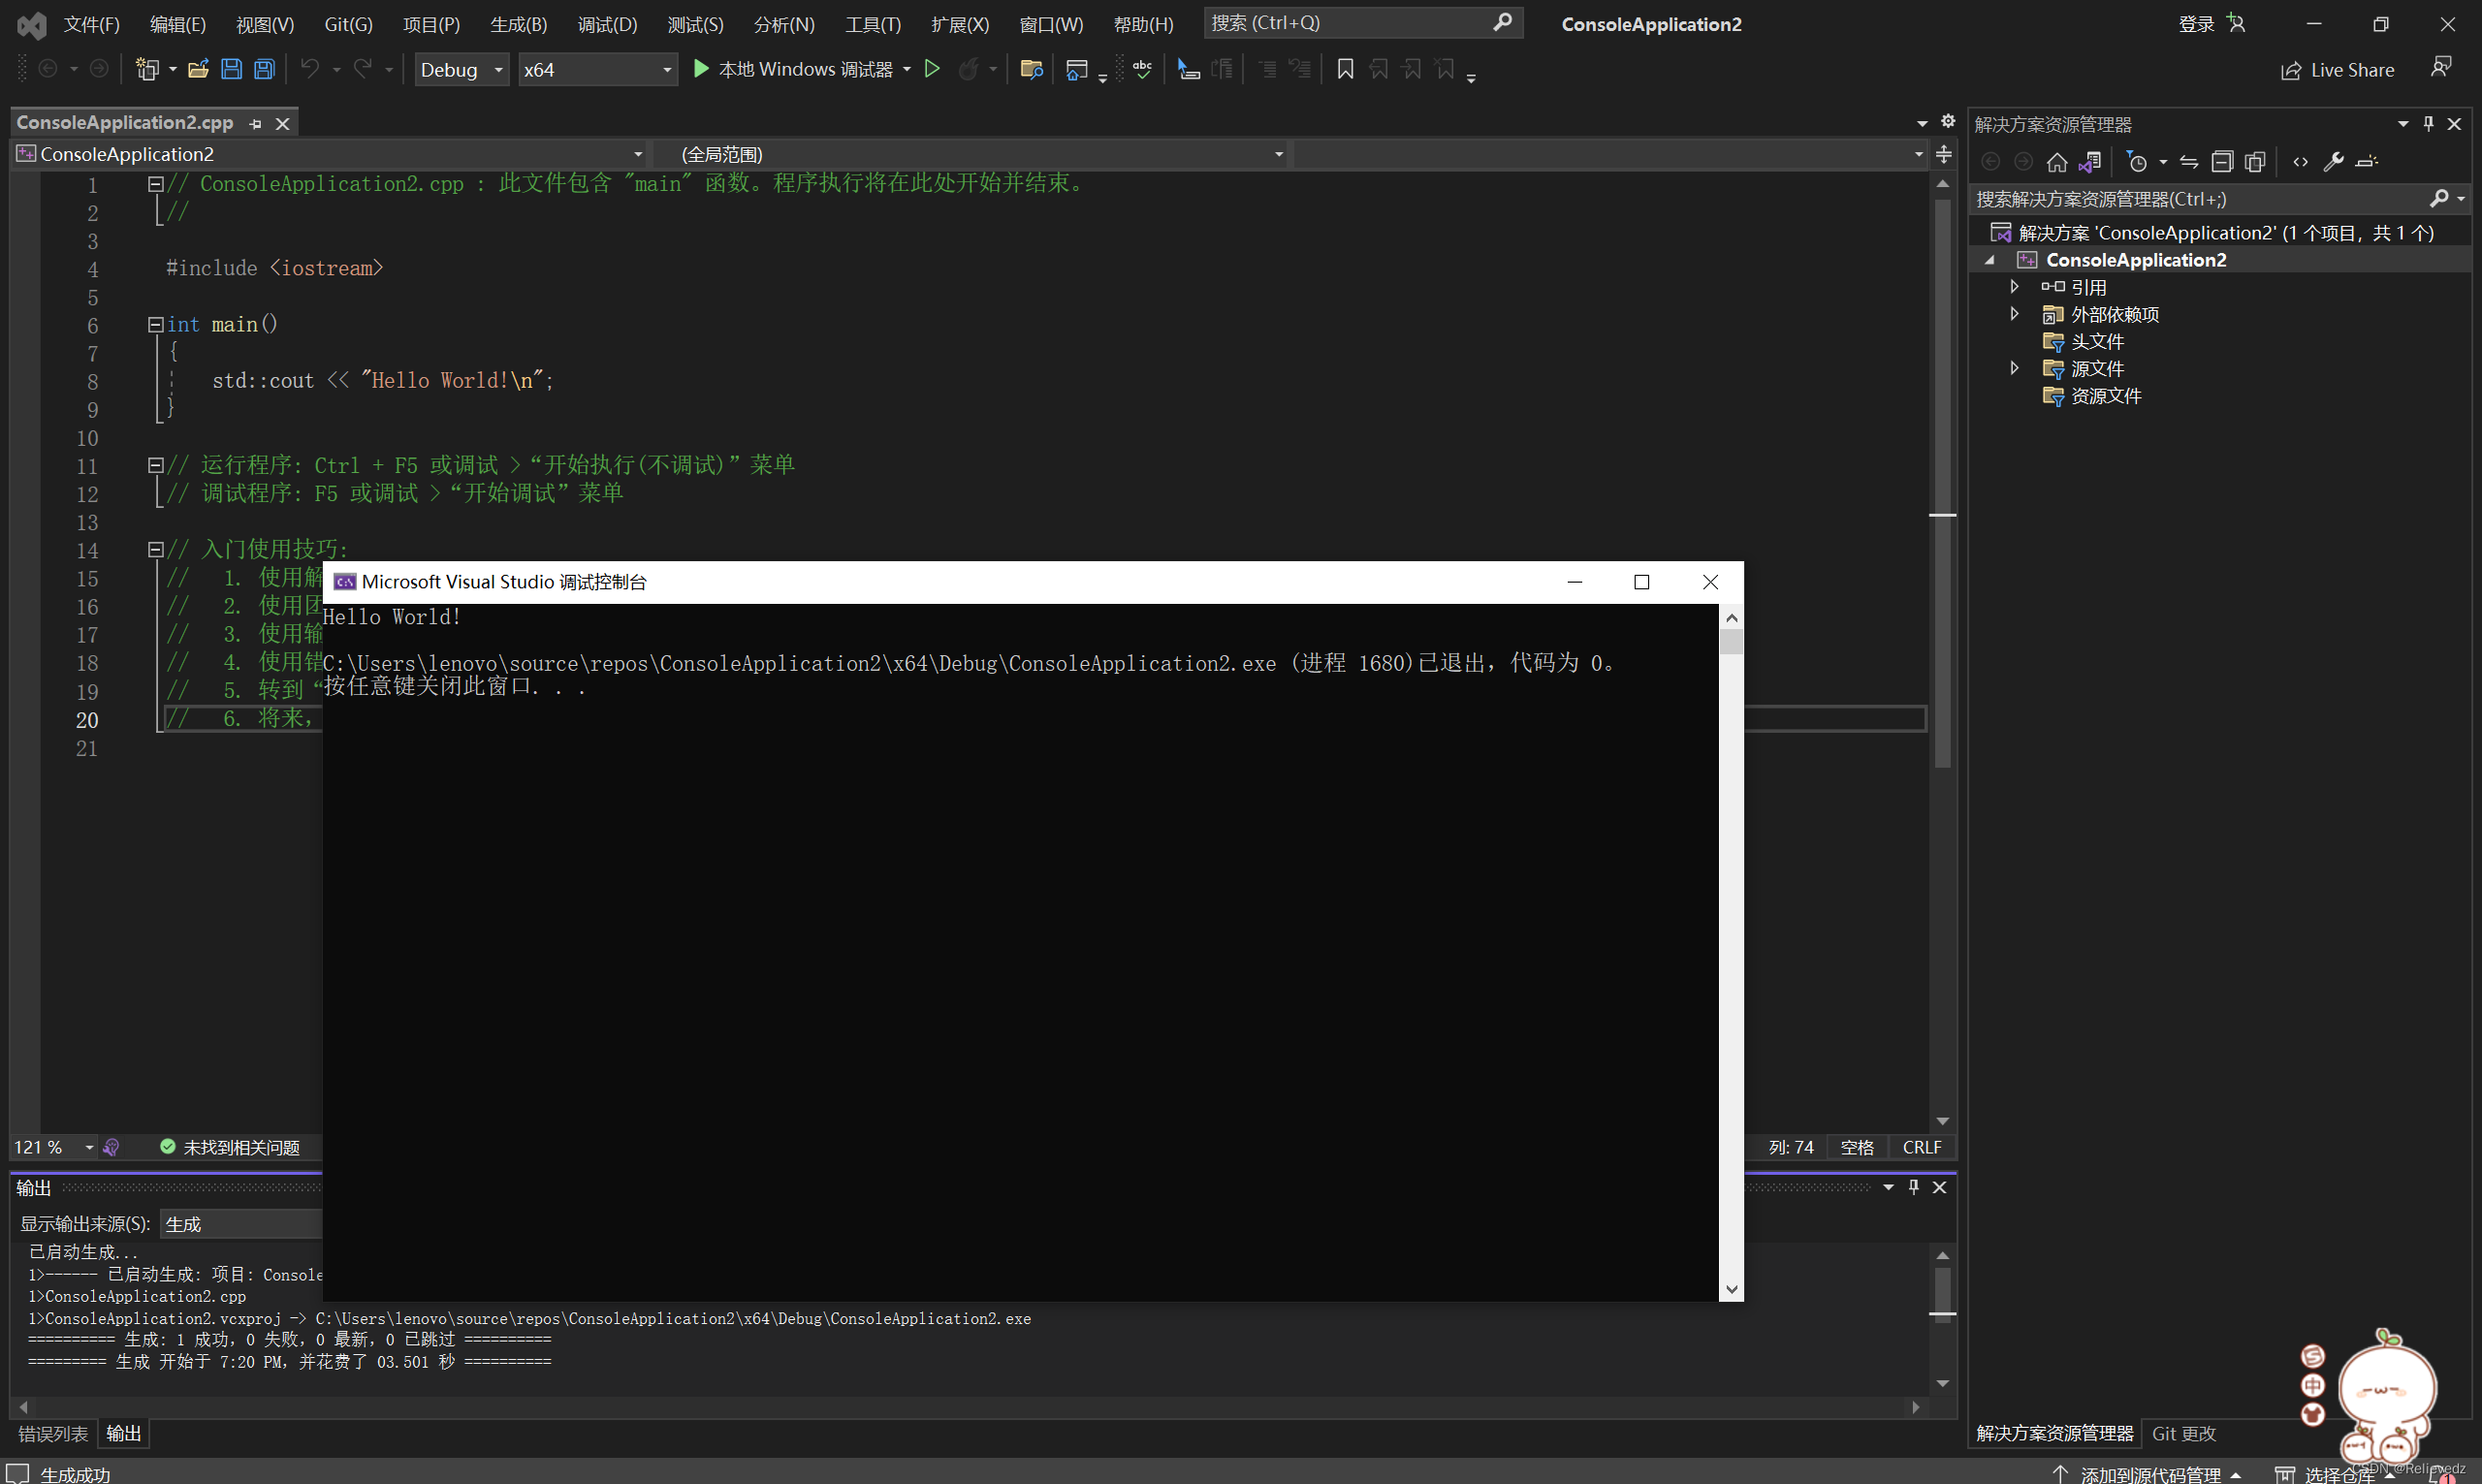Pin the 解决方案资源管理器 panel
This screenshot has height=1484, width=2482.
[2428, 123]
